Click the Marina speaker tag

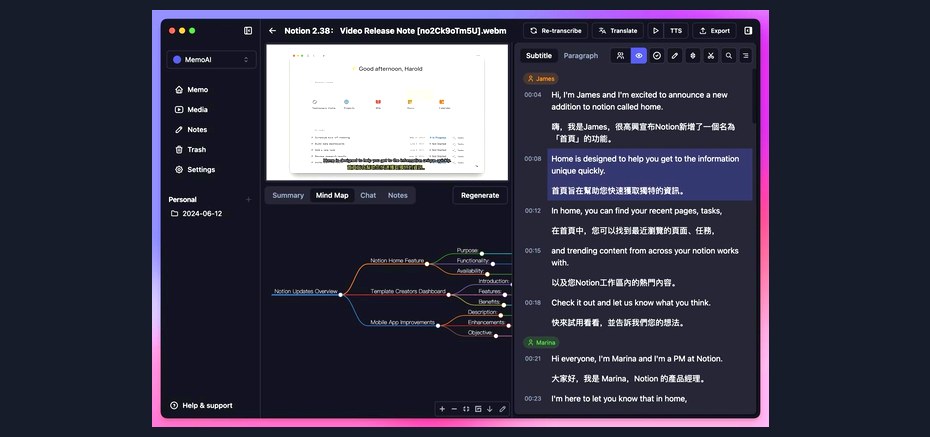coord(541,343)
